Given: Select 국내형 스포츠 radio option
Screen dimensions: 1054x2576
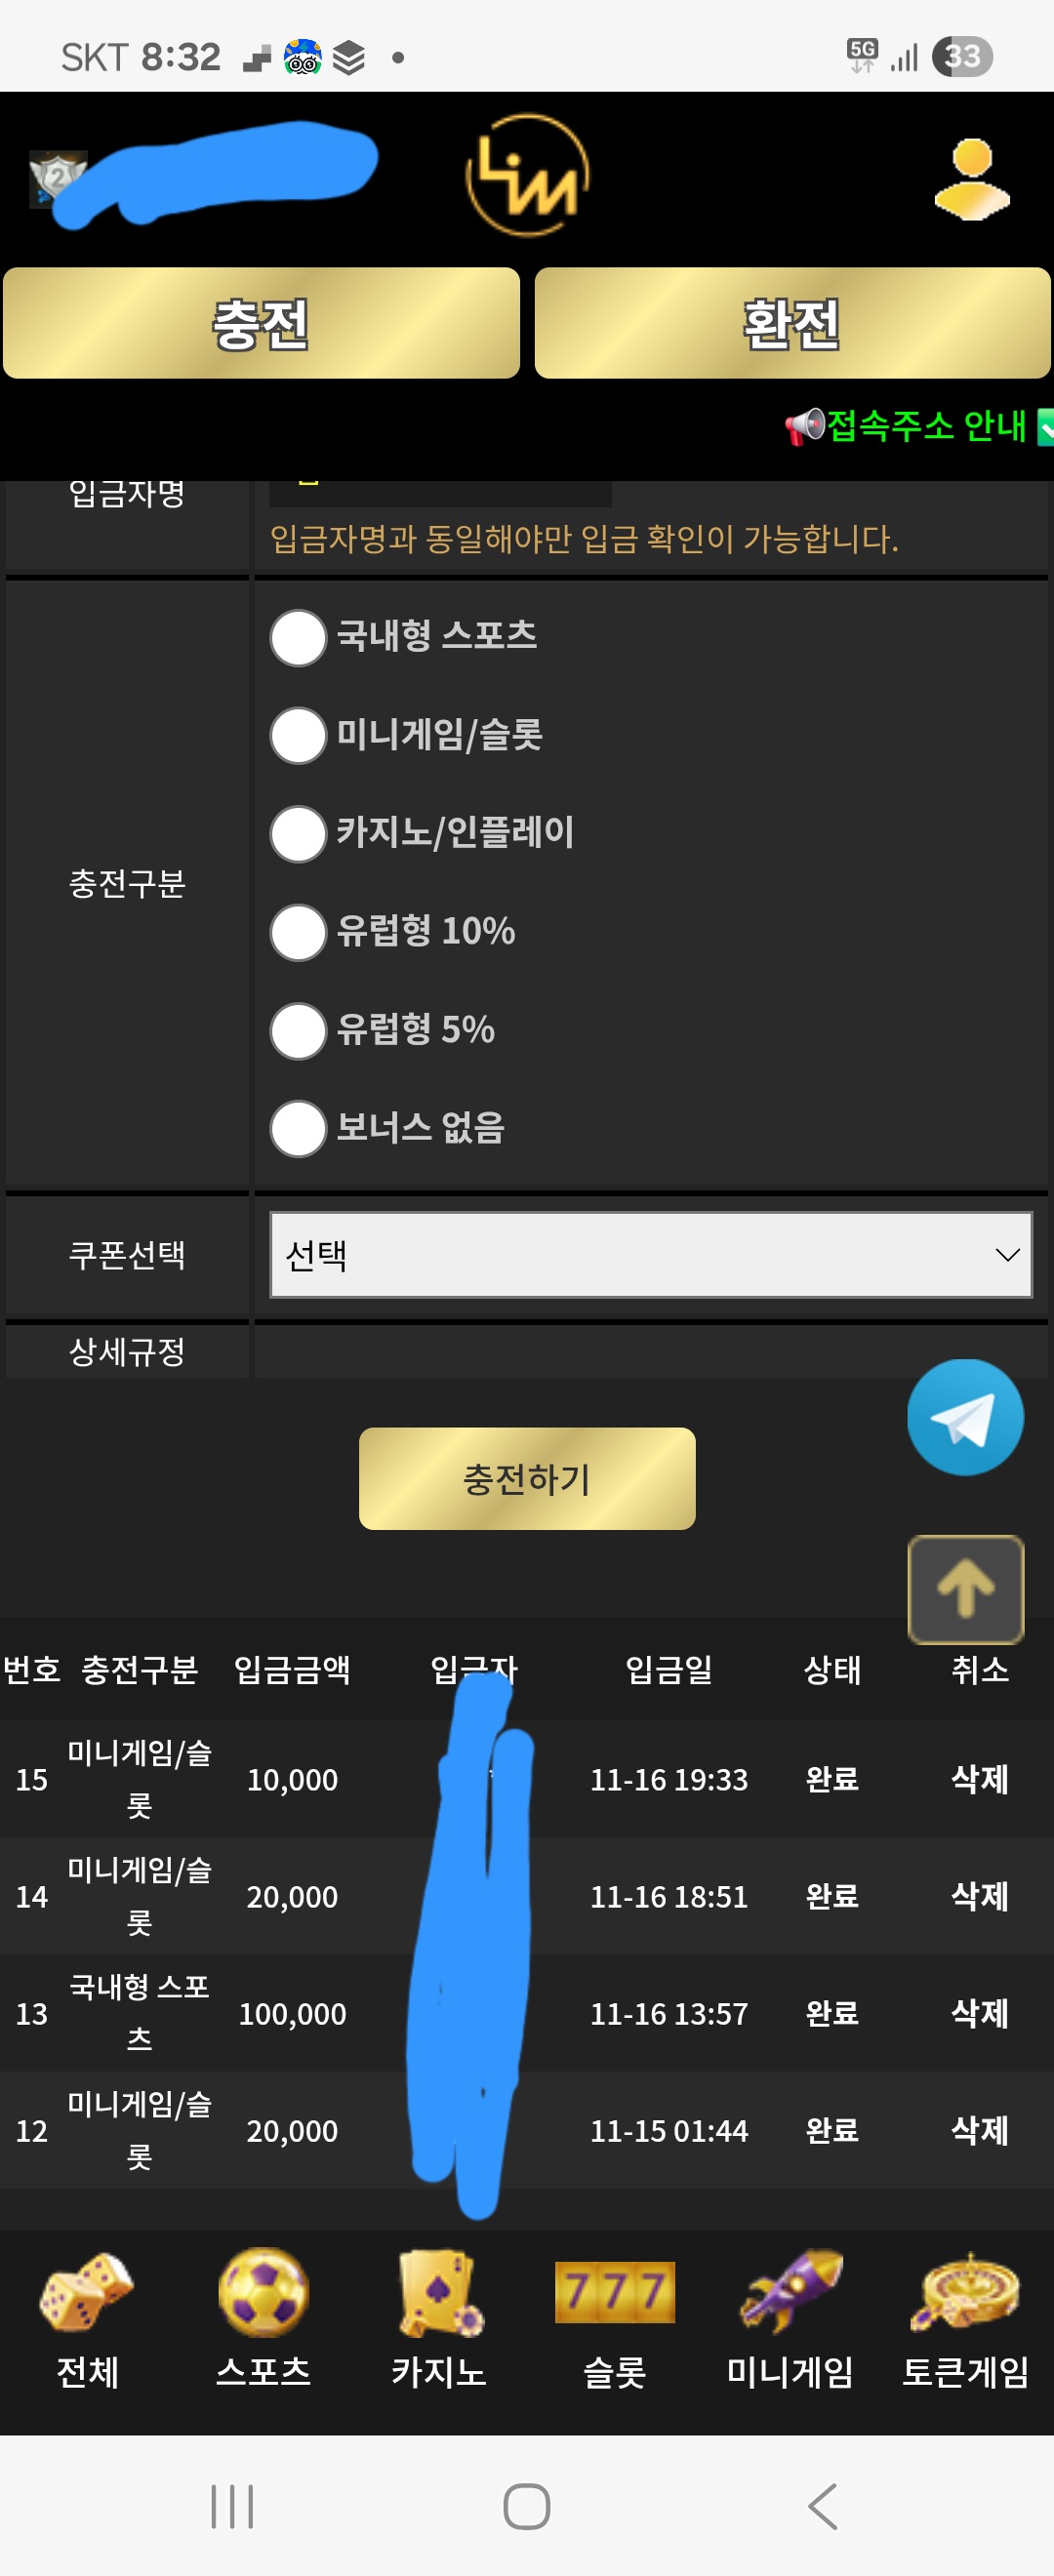Looking at the screenshot, I should coord(298,637).
